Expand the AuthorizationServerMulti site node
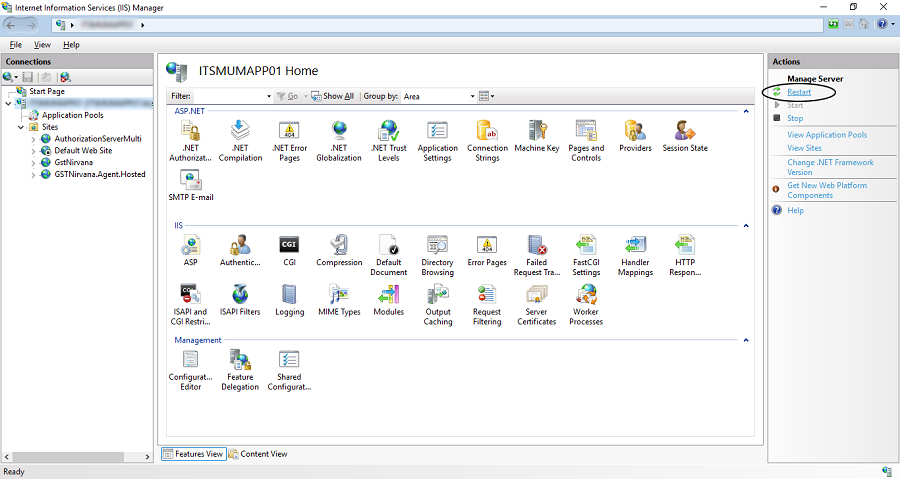The width and height of the screenshot is (900, 479). pyautogui.click(x=33, y=139)
